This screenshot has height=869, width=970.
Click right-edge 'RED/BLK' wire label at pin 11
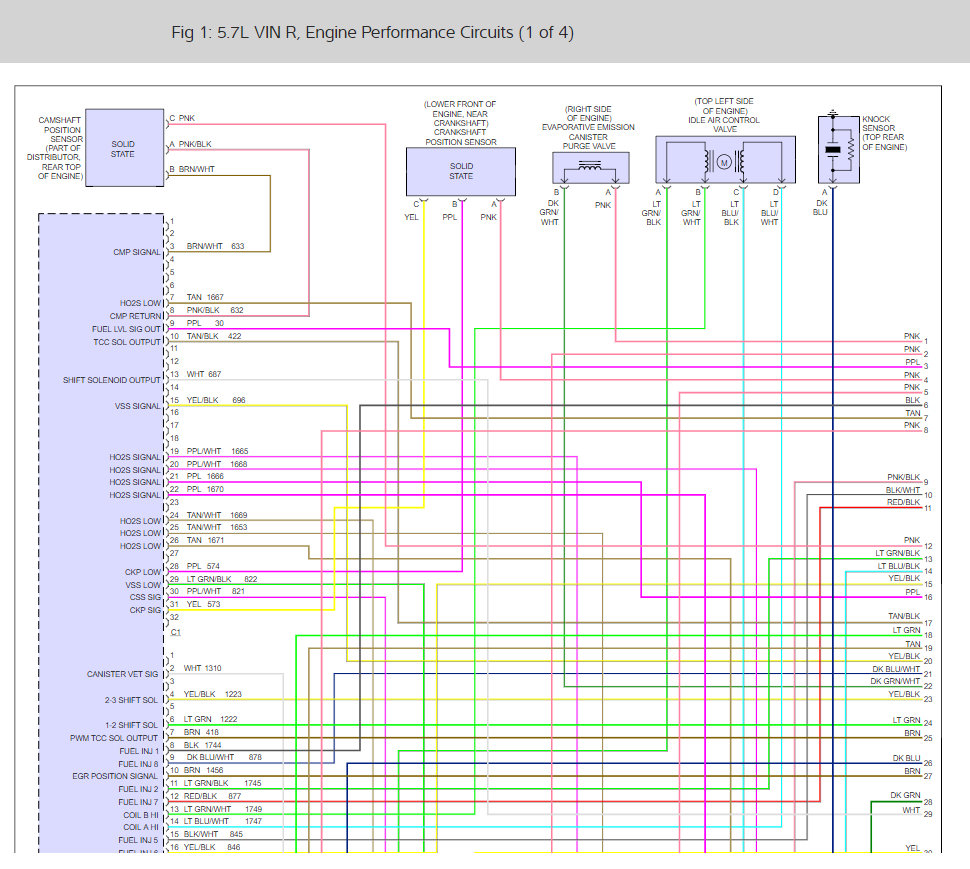click(x=904, y=502)
